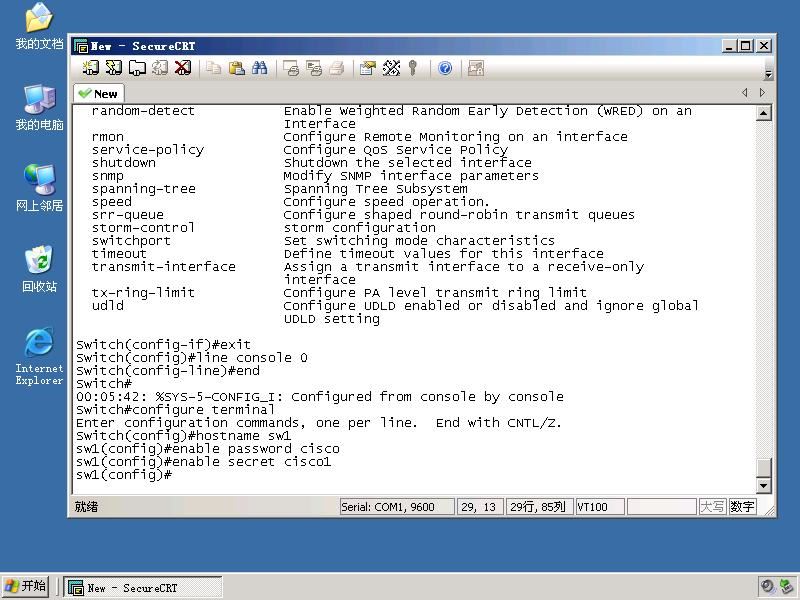Click the greyed printer icon
This screenshot has height=600, width=800.
pos(337,68)
